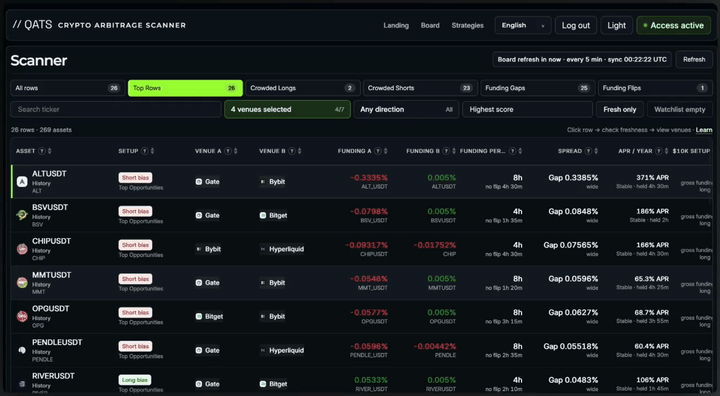720x396 pixels.
Task: Open the Learn link
Action: tap(704, 130)
